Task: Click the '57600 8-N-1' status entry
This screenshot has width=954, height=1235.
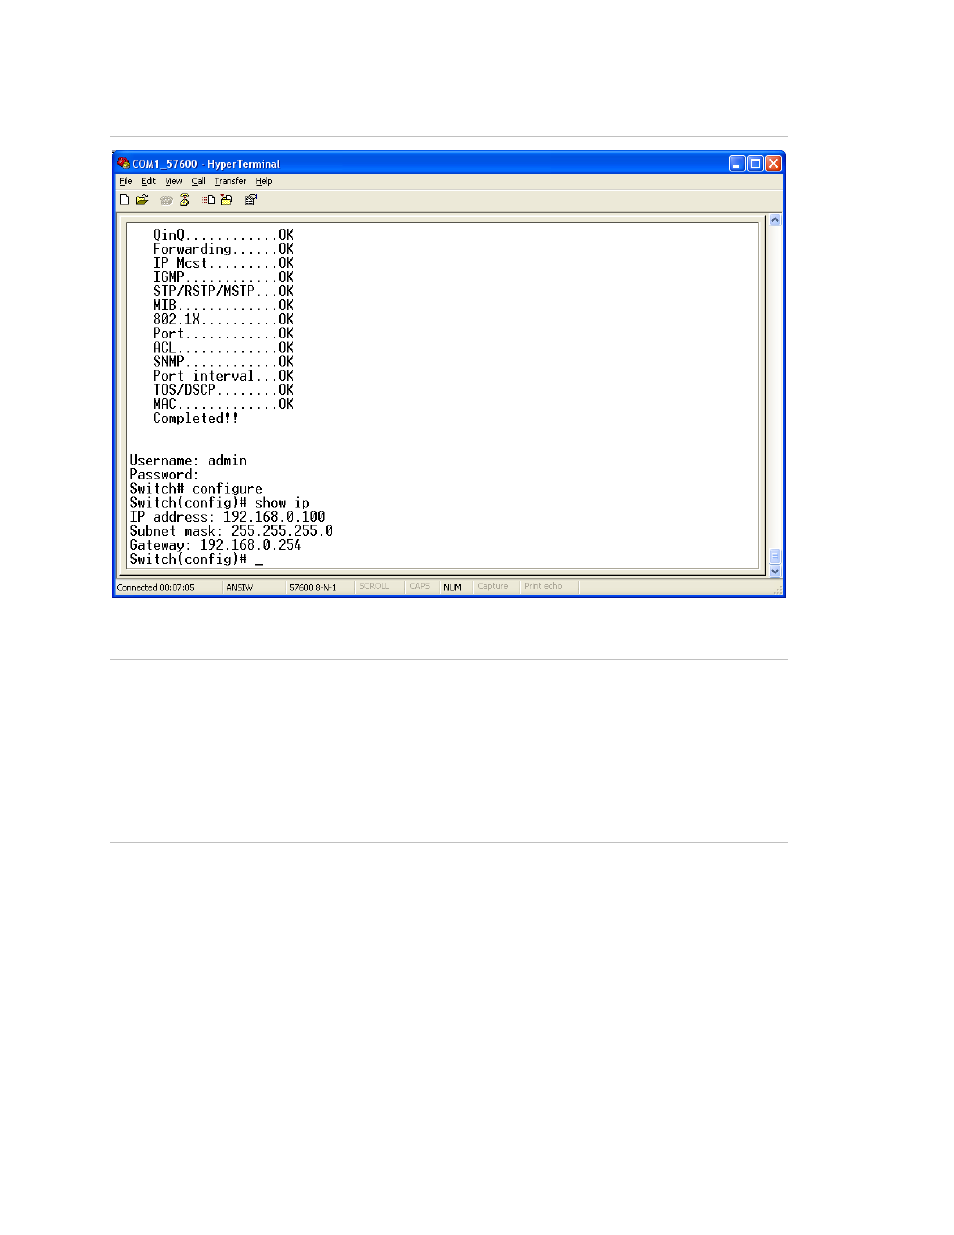Action: [313, 587]
